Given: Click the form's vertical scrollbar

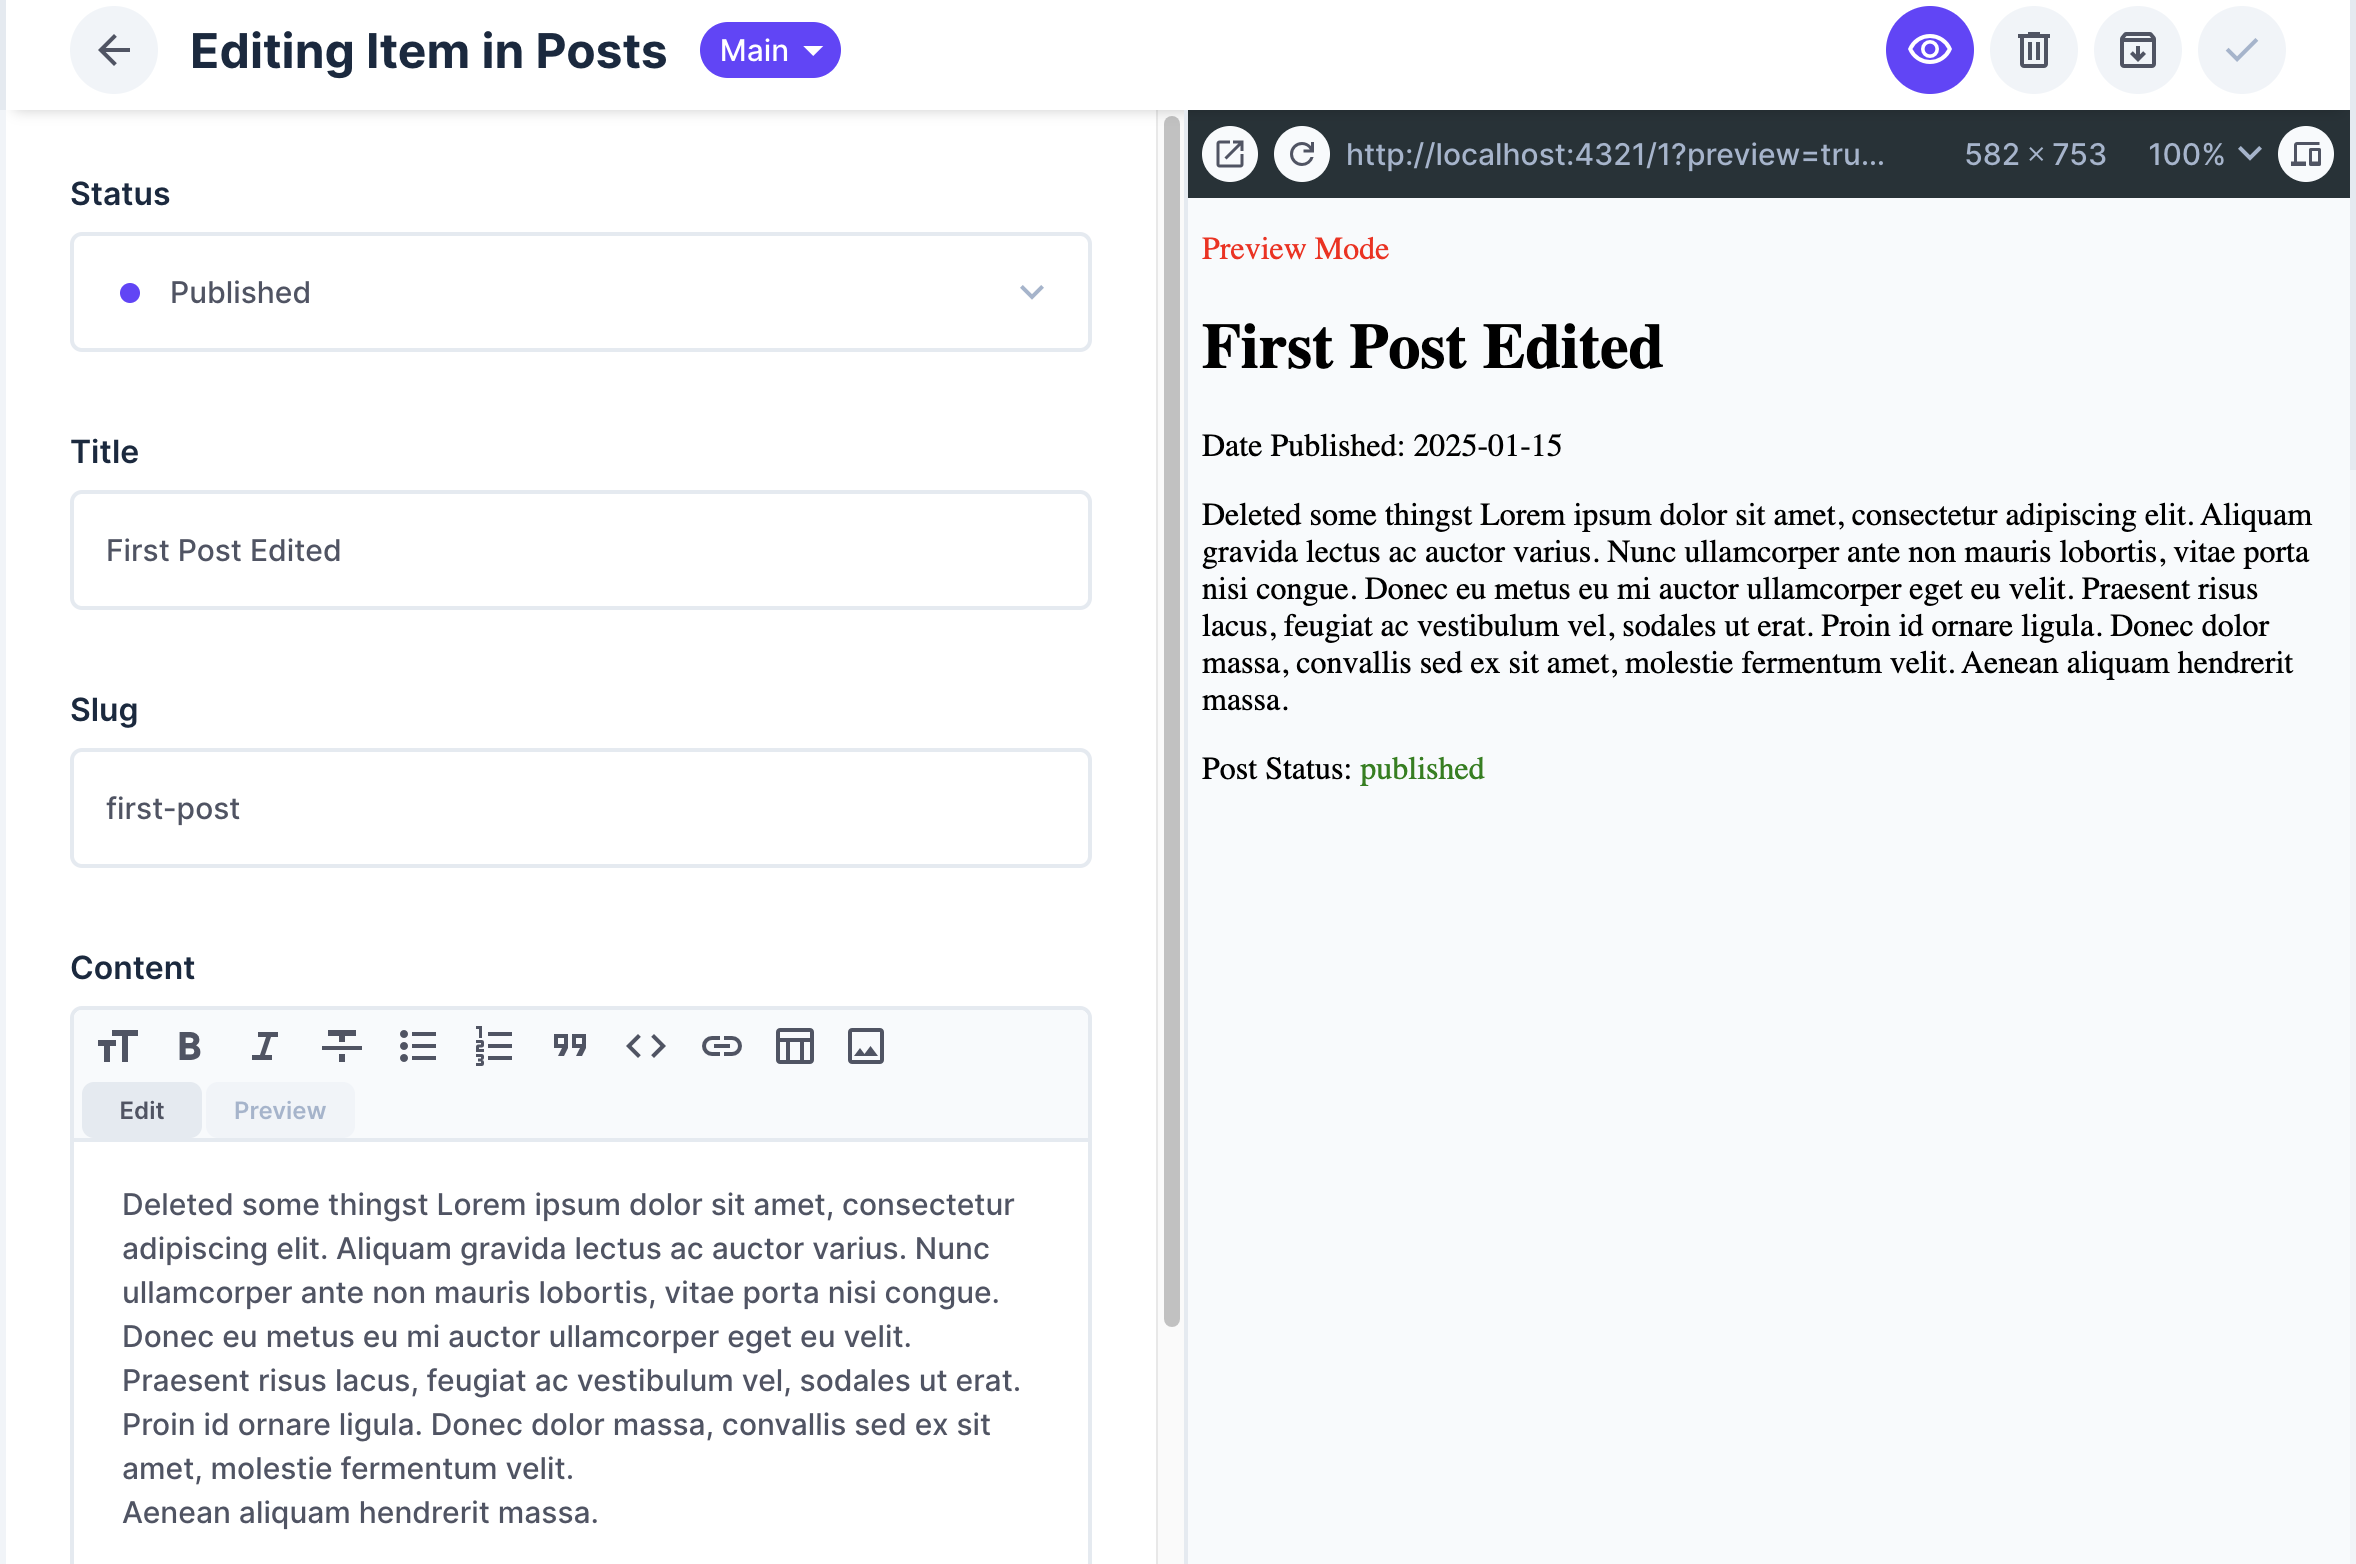Looking at the screenshot, I should (x=1172, y=720).
